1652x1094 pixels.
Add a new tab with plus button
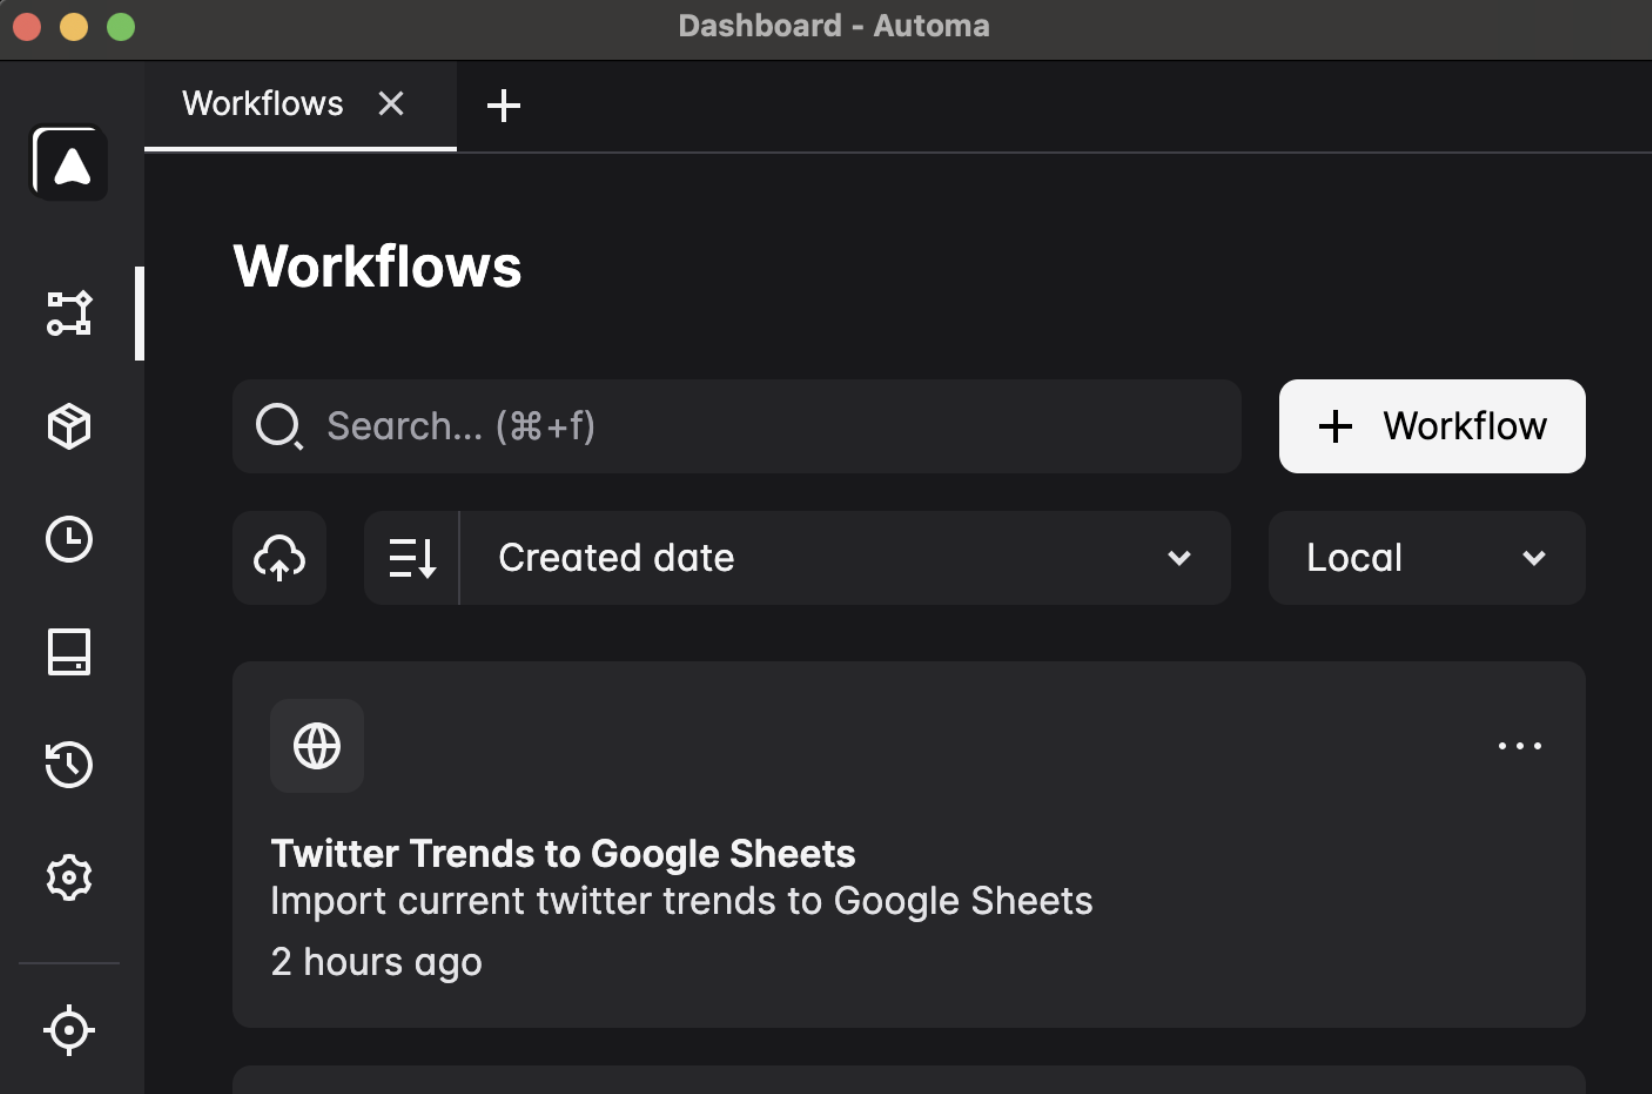(504, 105)
